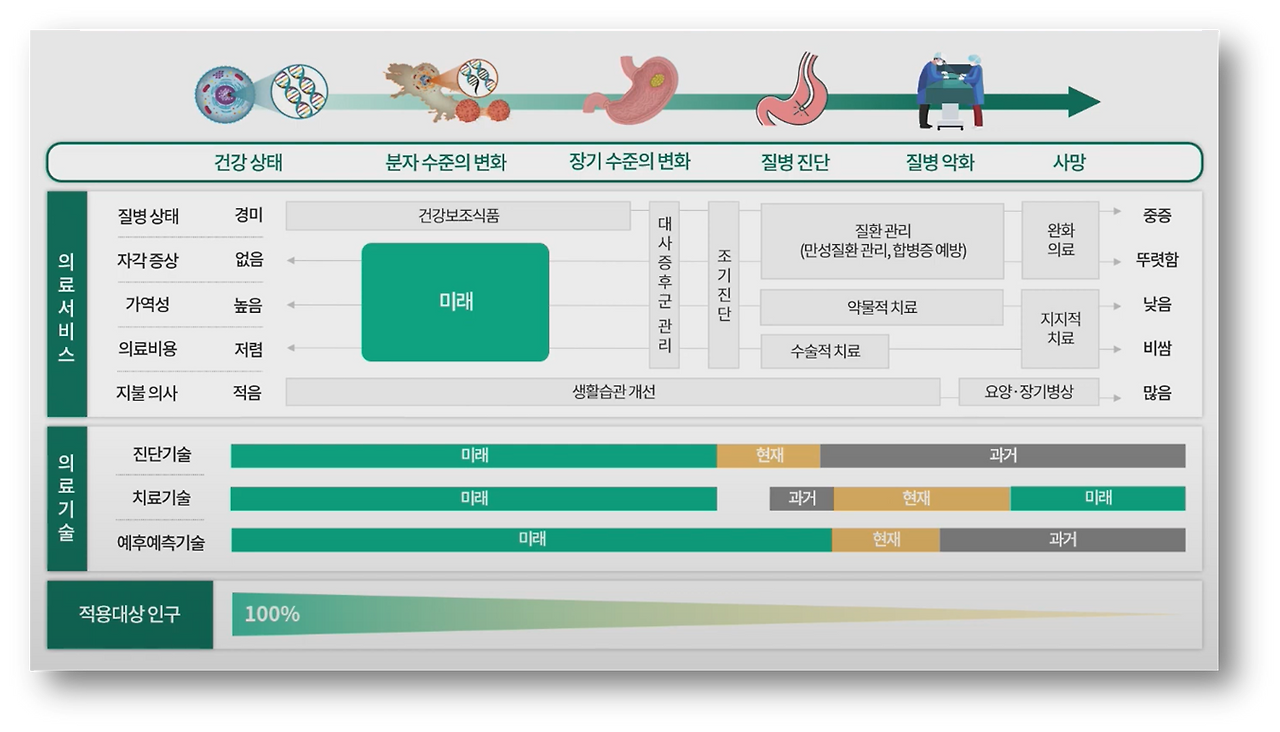Enable the 요양·장기병상 option

(x=1029, y=393)
